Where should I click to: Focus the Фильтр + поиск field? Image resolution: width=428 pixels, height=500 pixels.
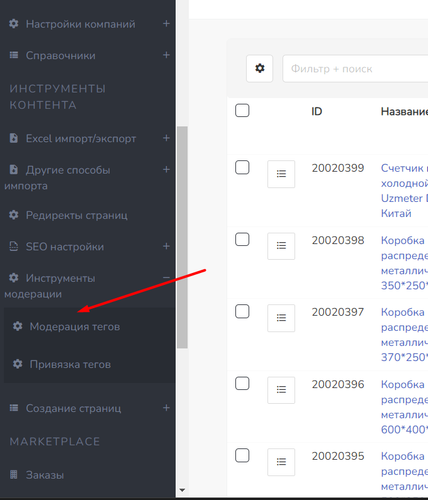pos(355,69)
